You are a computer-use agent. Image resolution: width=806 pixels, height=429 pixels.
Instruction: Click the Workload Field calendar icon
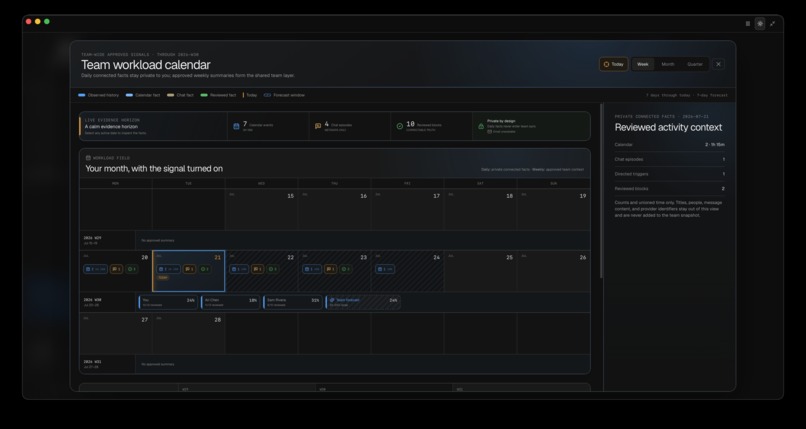tap(88, 158)
